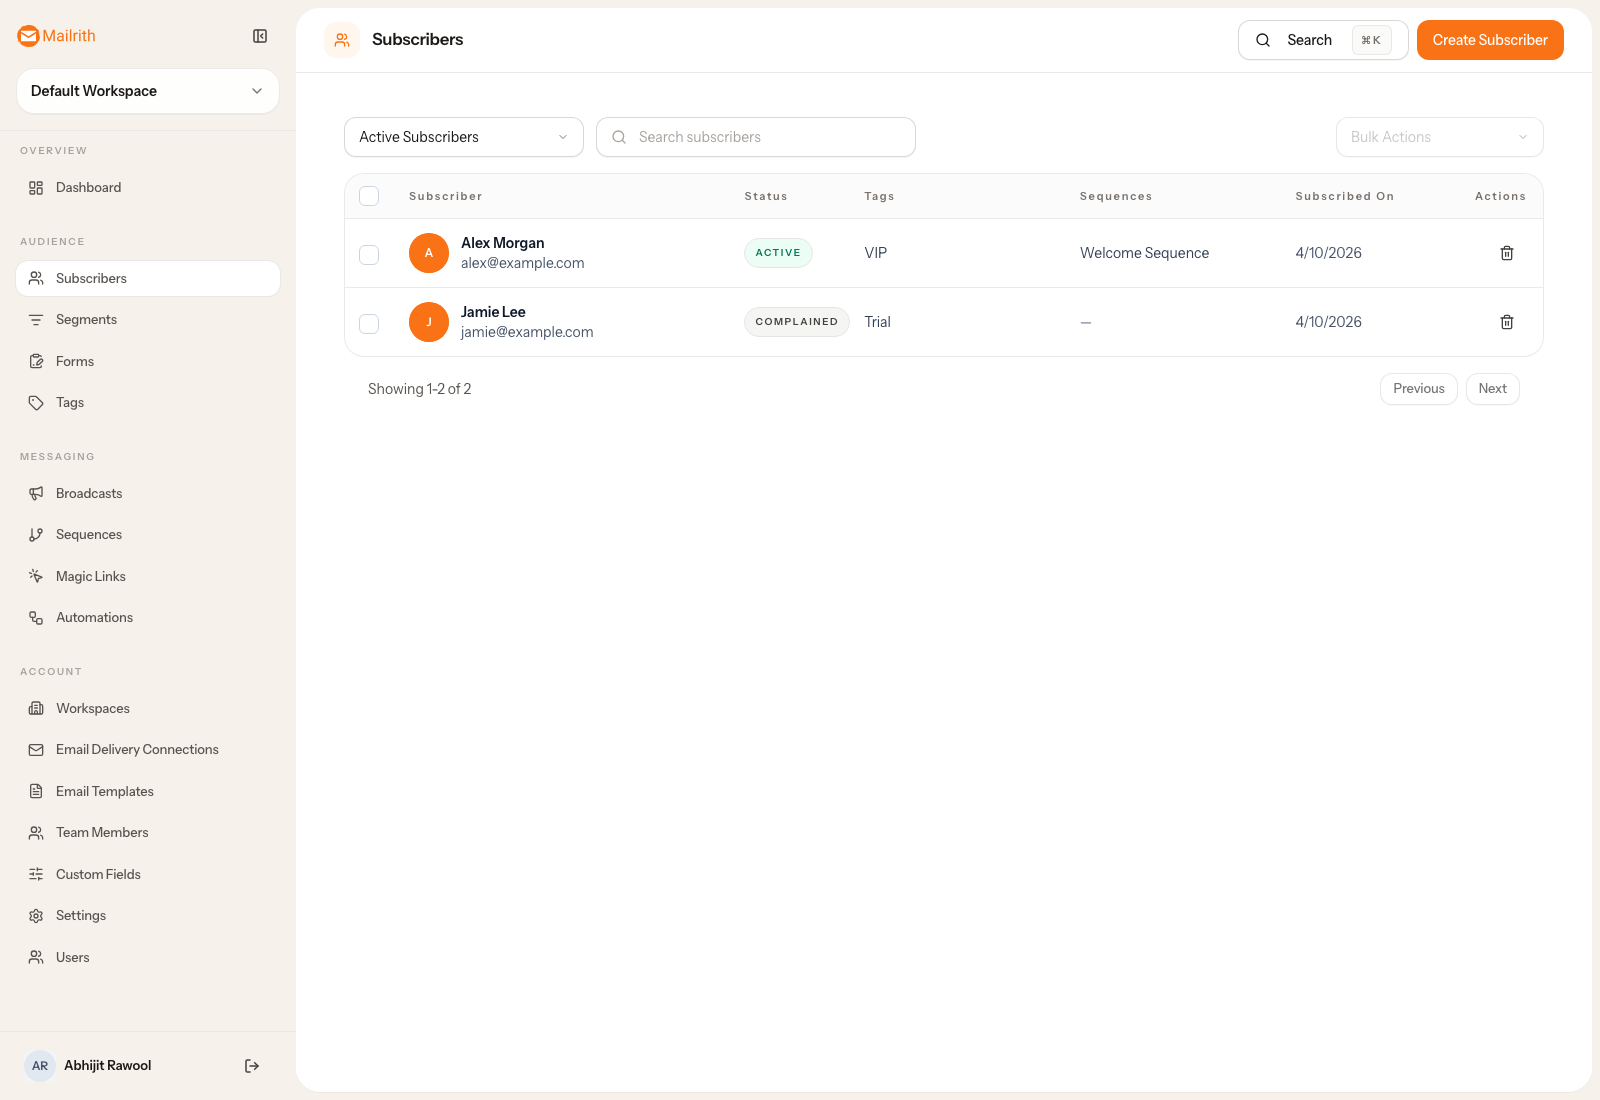This screenshot has width=1600, height=1100.
Task: Open the Forms section
Action: [x=74, y=361]
